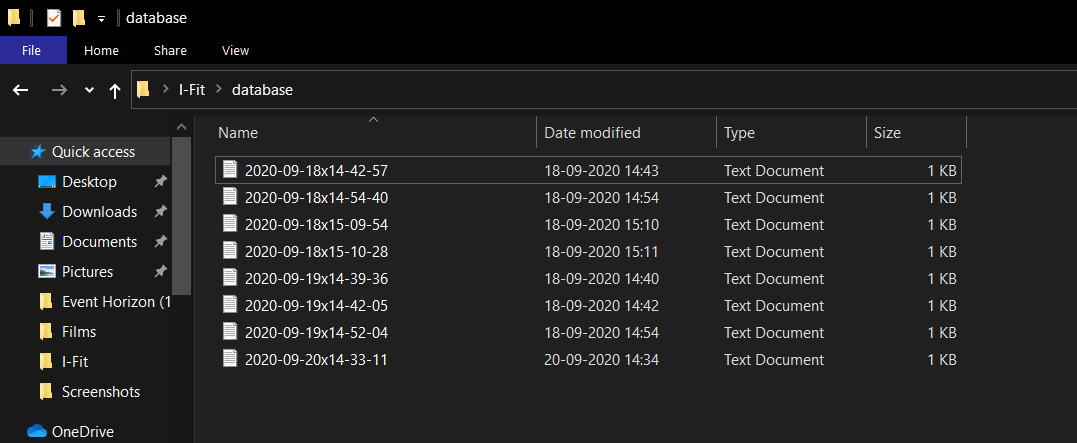Image resolution: width=1077 pixels, height=443 pixels.
Task: Switch to the View ribbon tab
Action: [235, 50]
